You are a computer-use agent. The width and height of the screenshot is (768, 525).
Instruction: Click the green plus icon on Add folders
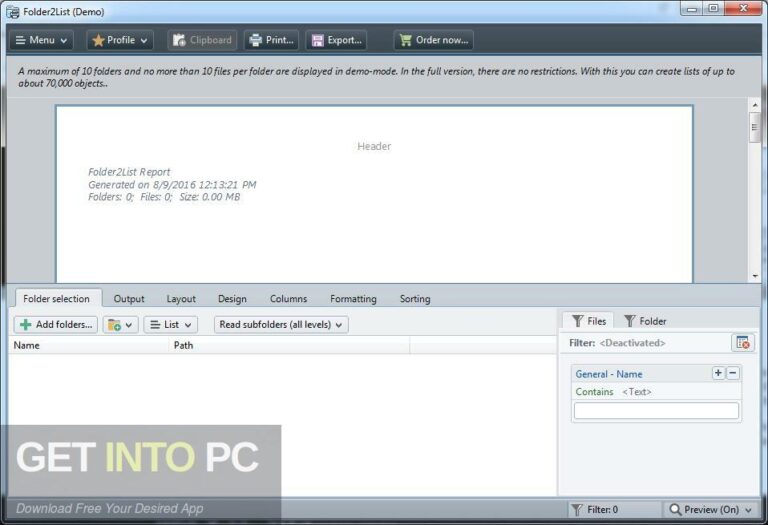[25, 325]
